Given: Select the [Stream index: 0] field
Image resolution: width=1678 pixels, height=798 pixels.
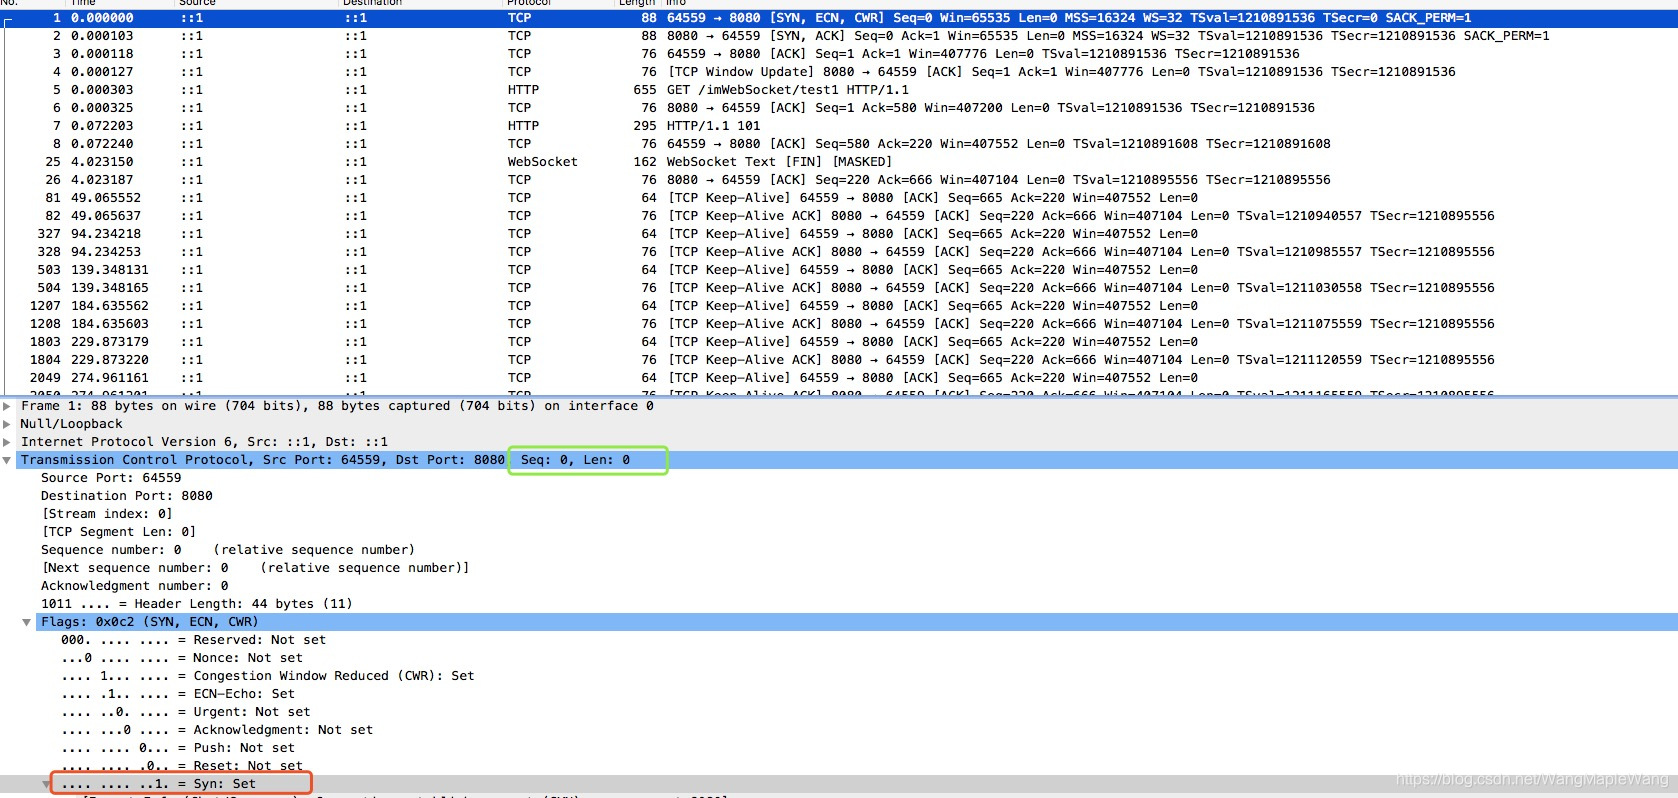Looking at the screenshot, I should click(x=107, y=514).
